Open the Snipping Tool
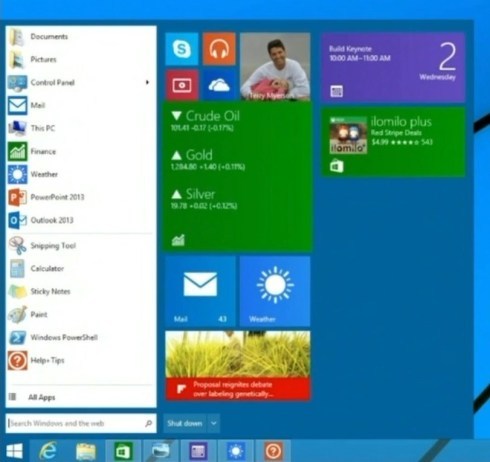 [80, 246]
